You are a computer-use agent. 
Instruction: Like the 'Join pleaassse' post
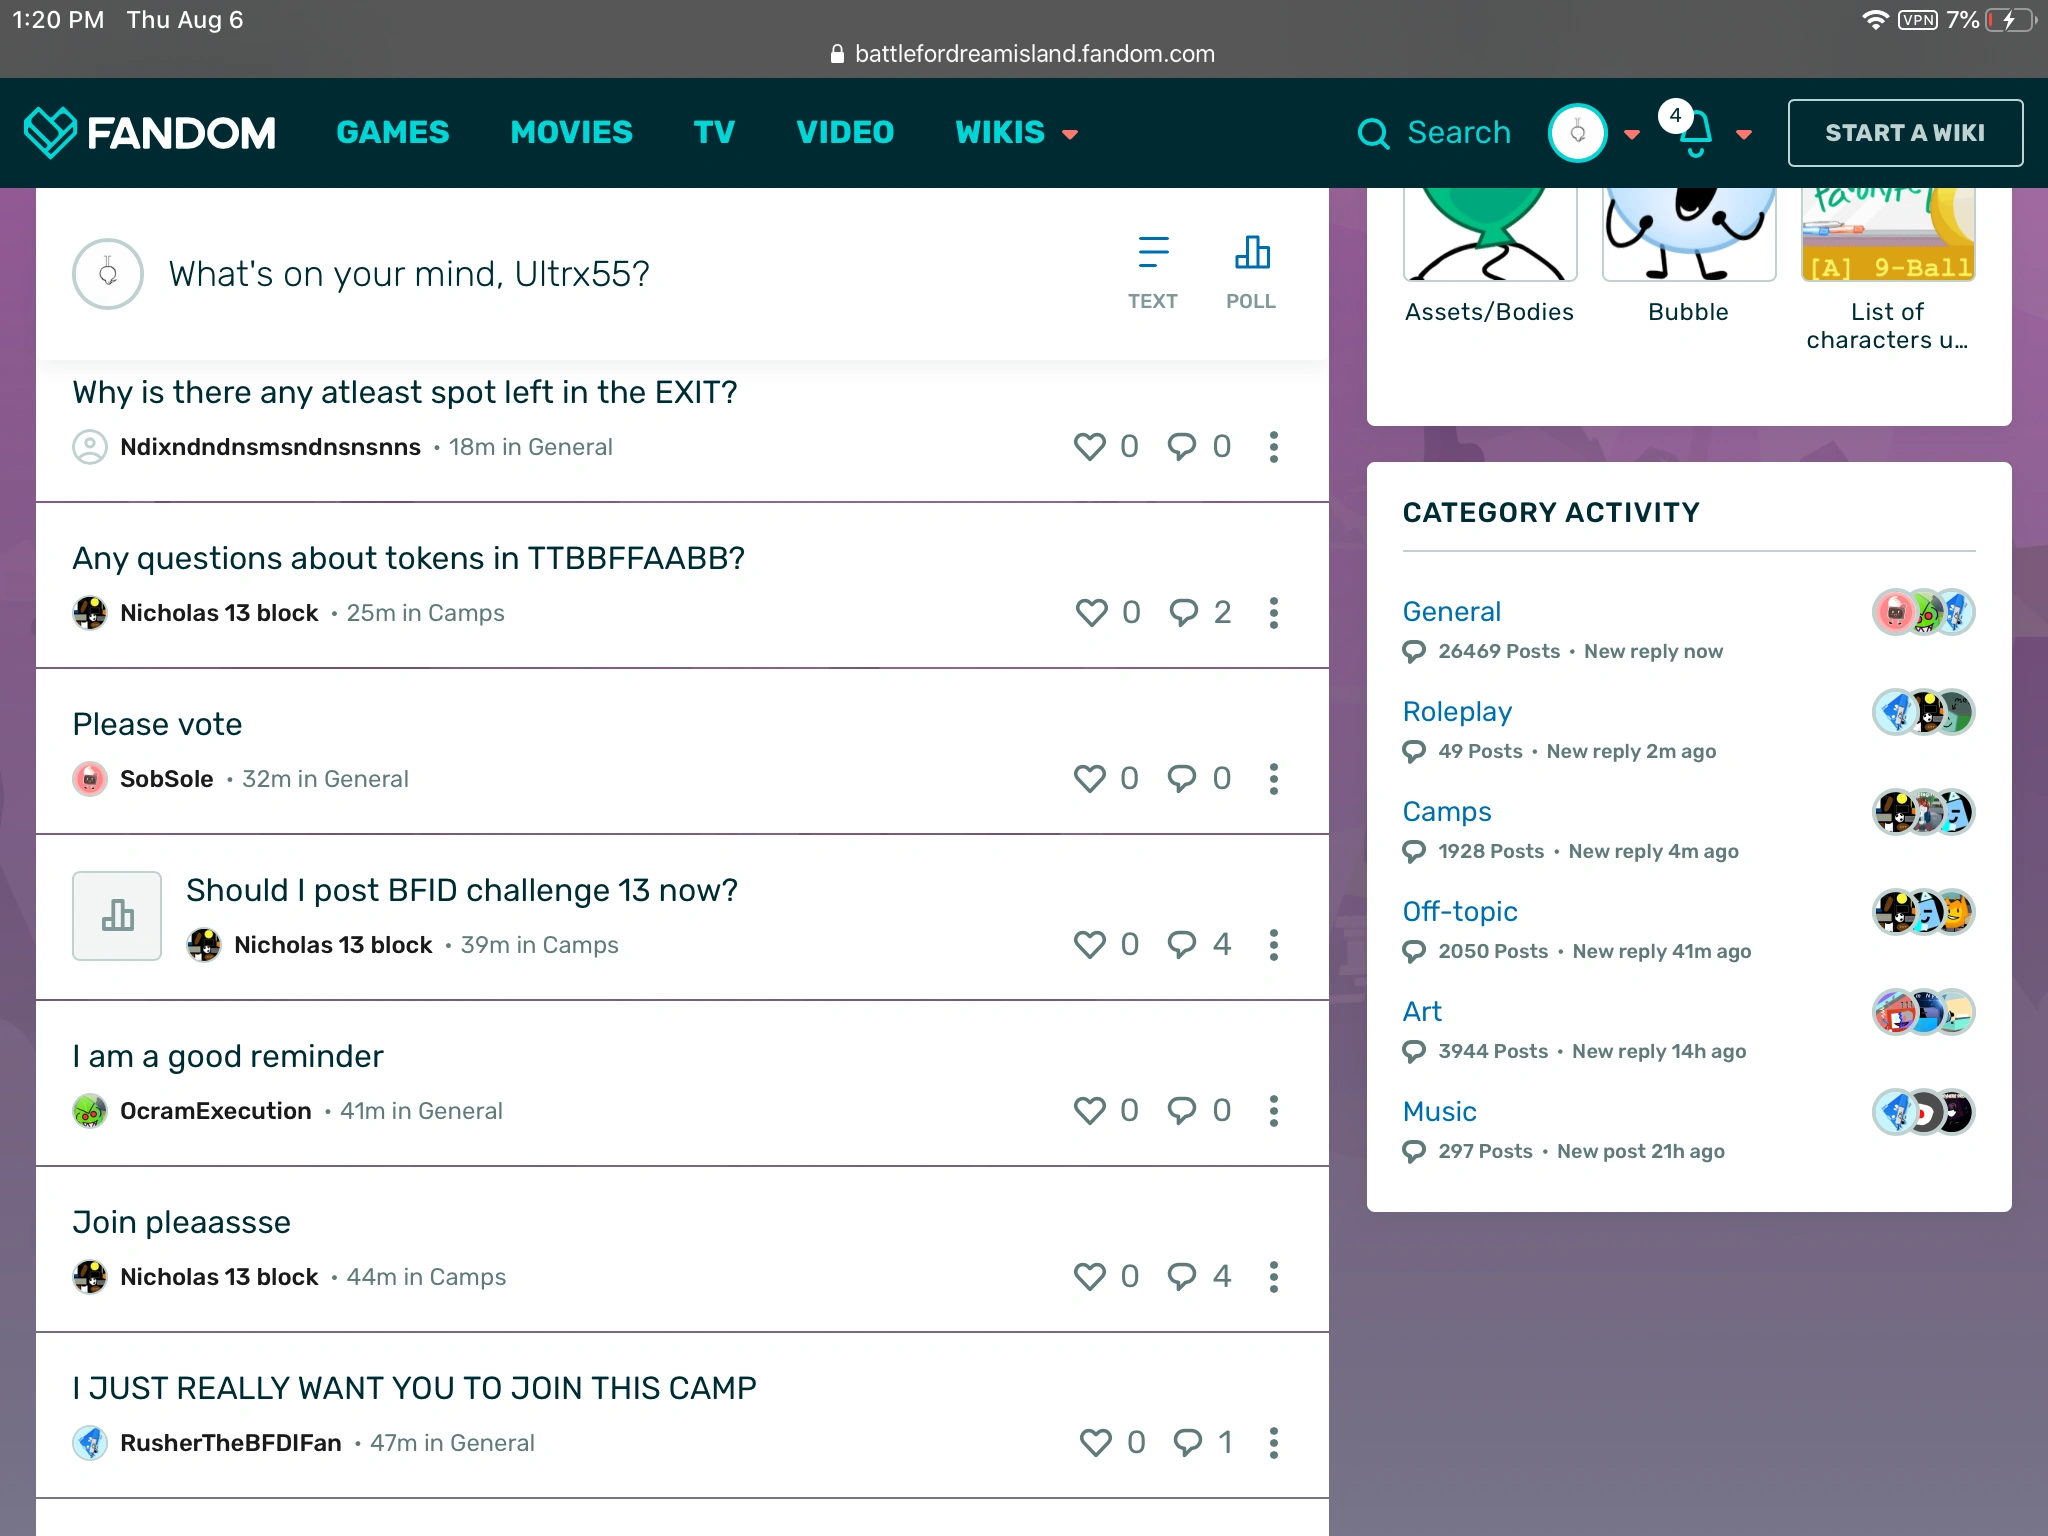click(1089, 1276)
